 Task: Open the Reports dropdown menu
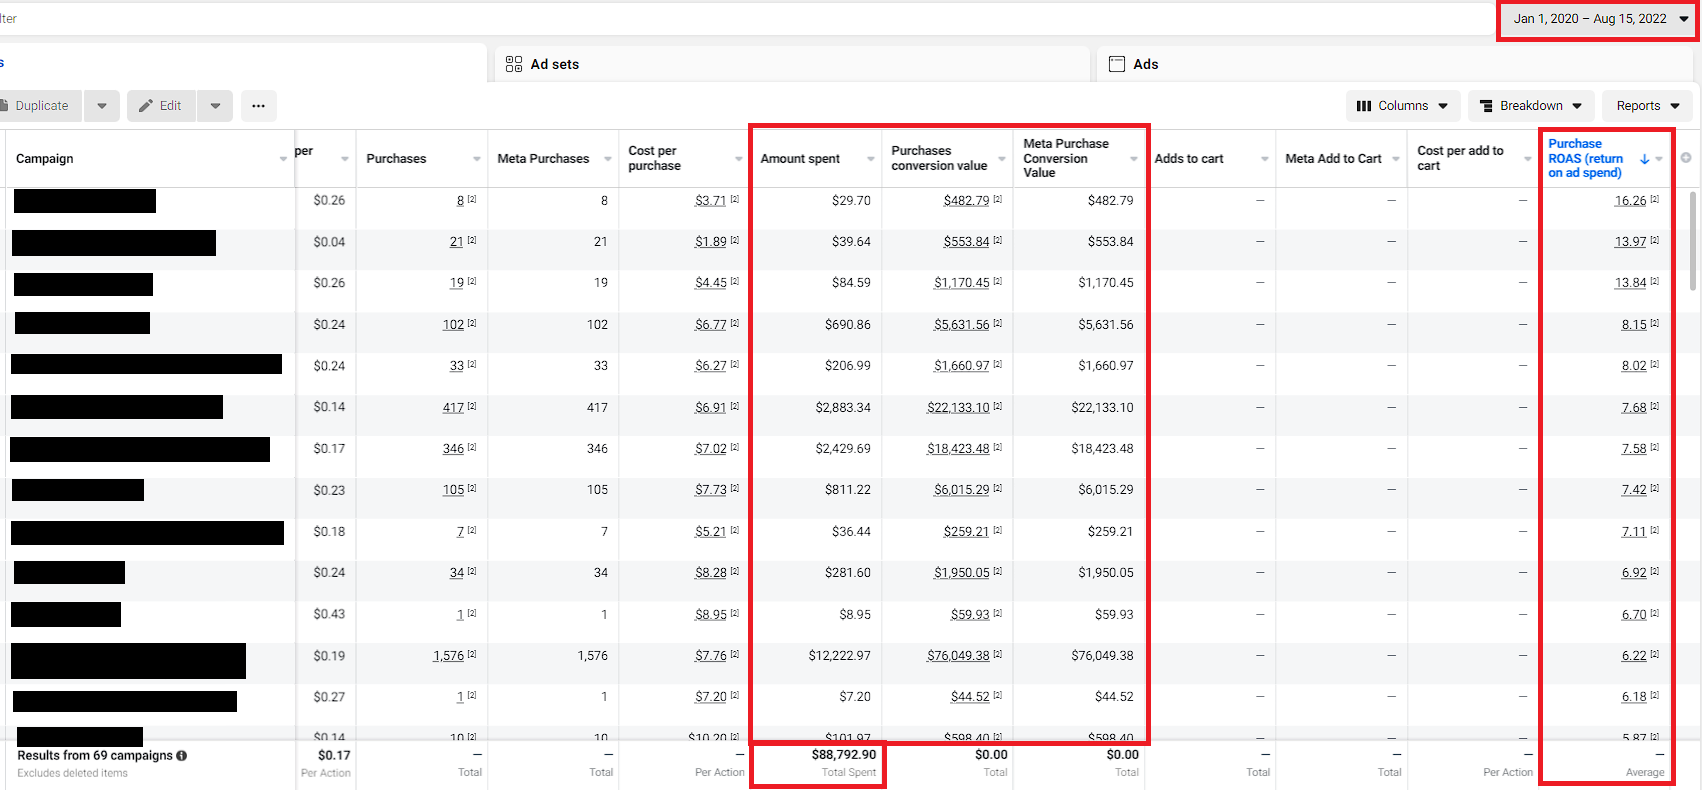(x=1647, y=106)
